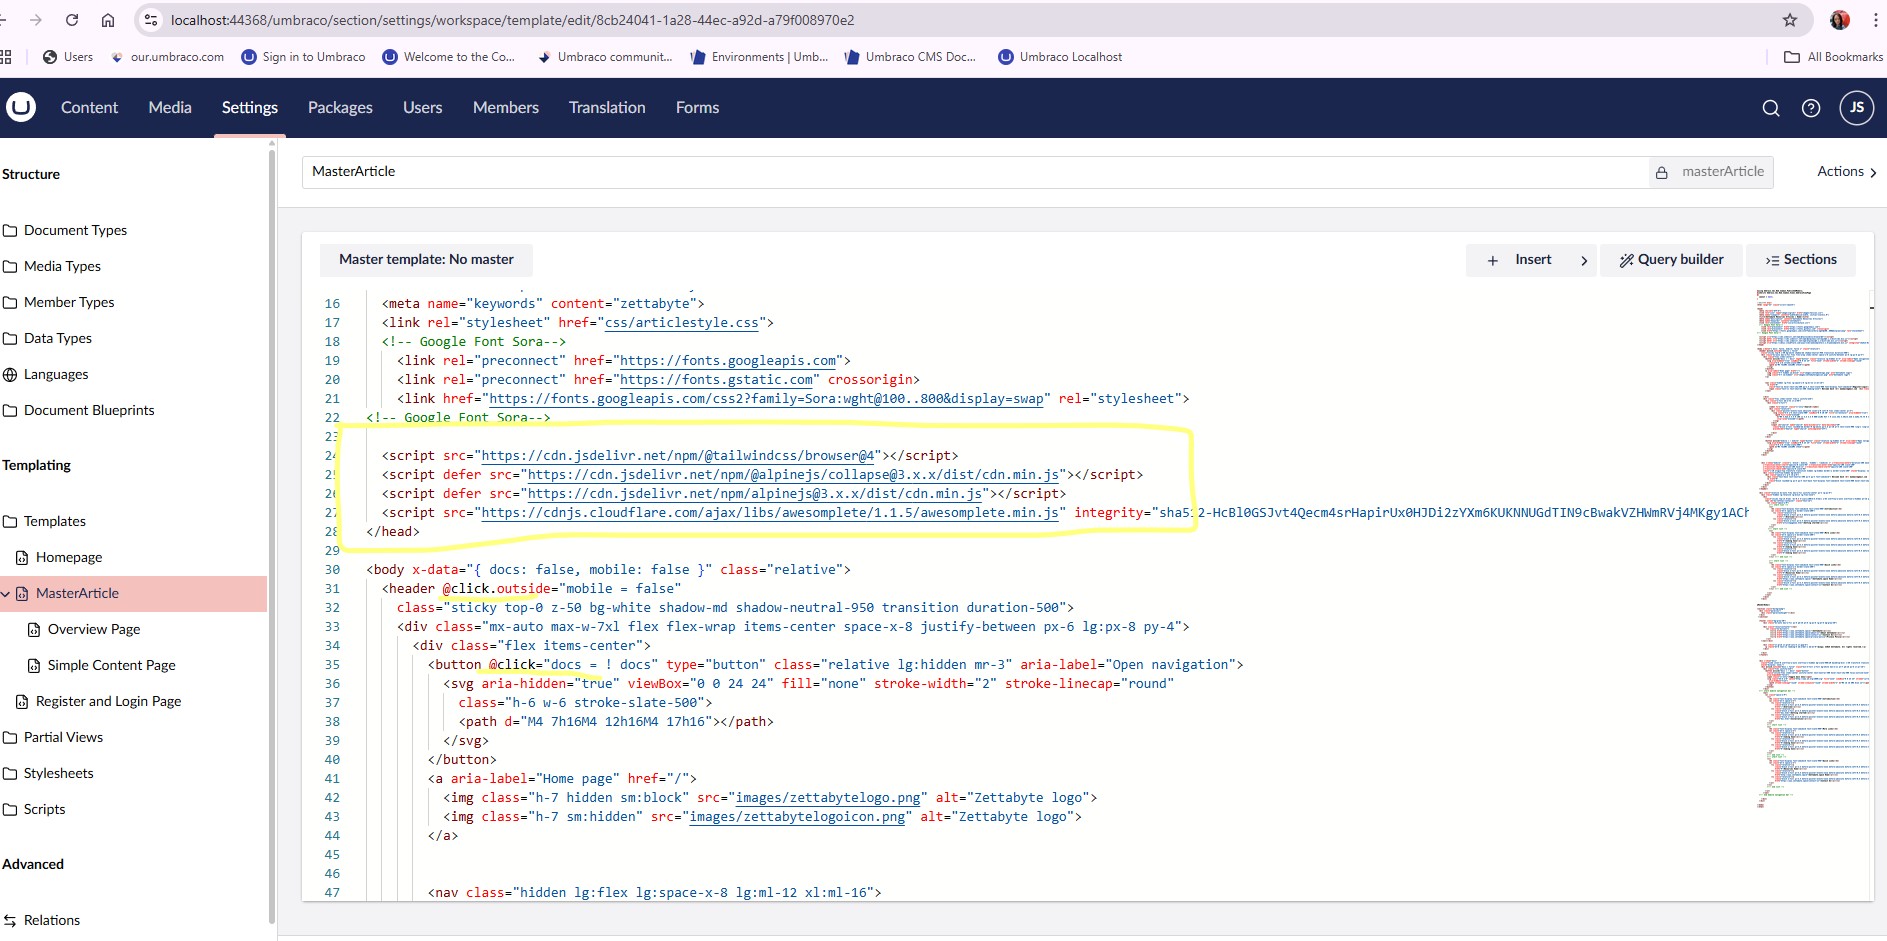Click the code editor minimap
The image size is (1887, 941).
(x=1812, y=548)
